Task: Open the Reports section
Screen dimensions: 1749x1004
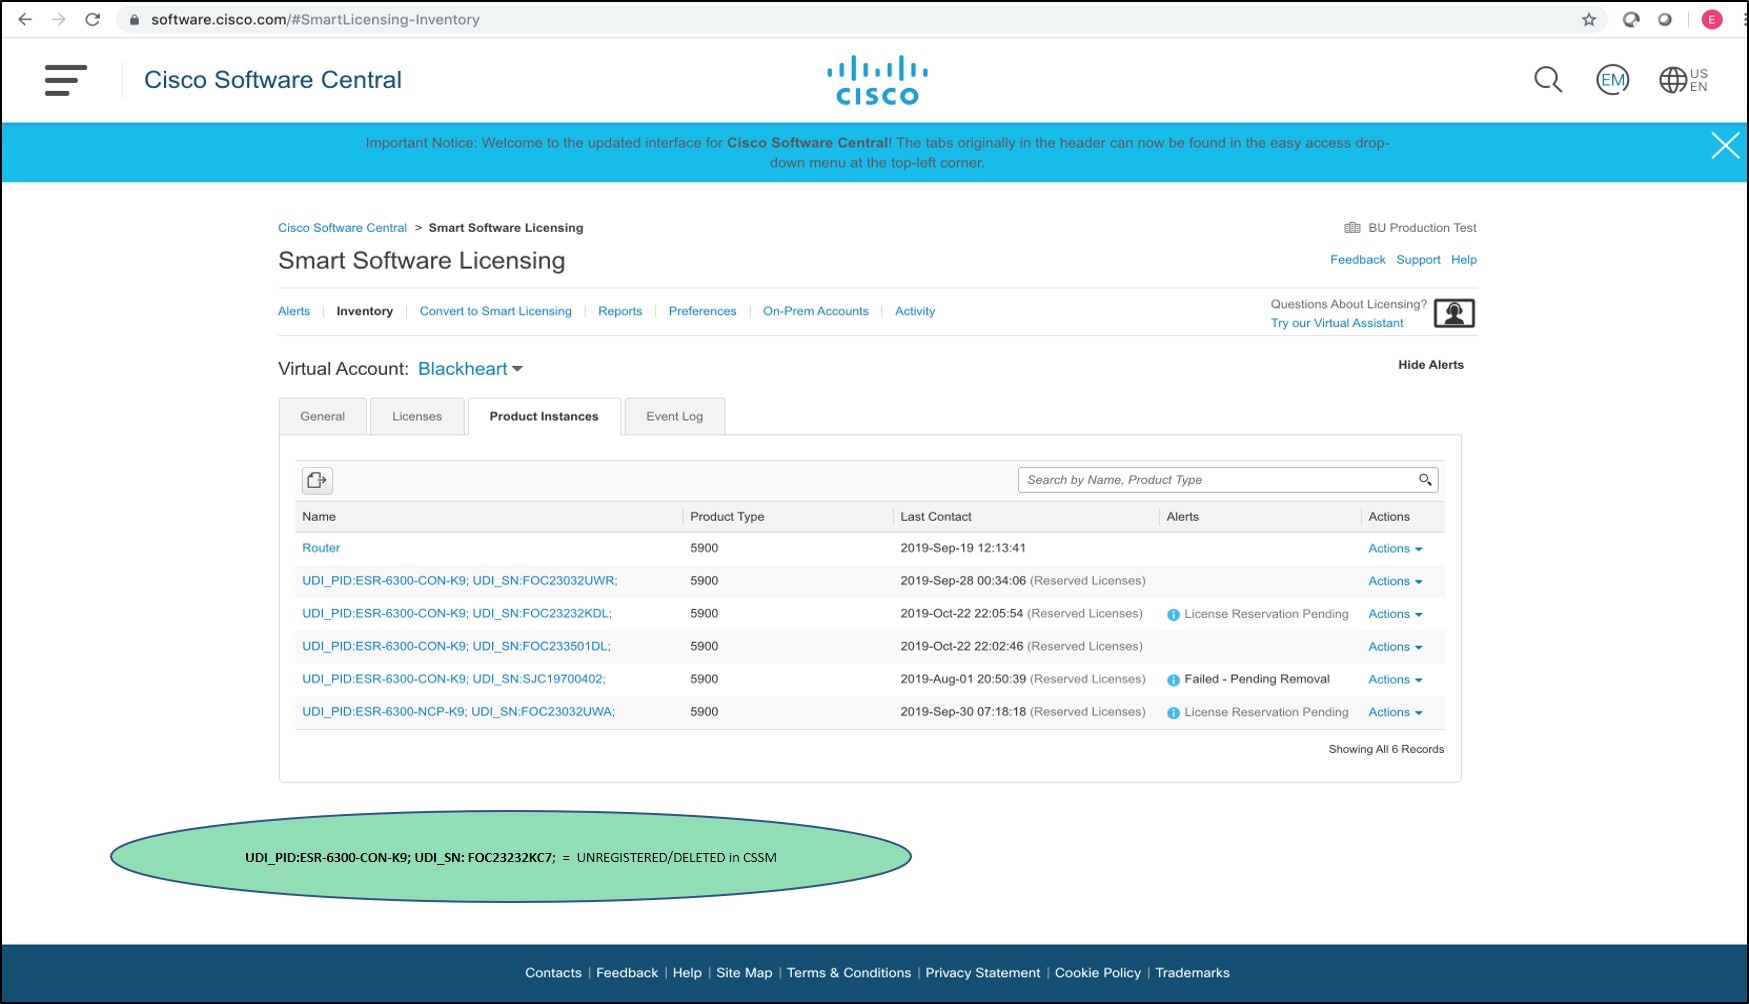Action: pos(620,311)
